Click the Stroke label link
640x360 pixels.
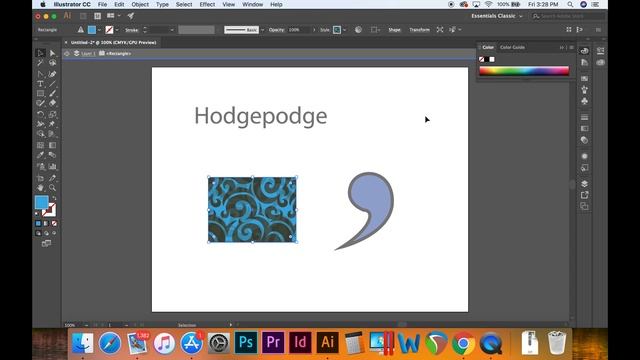(131, 30)
